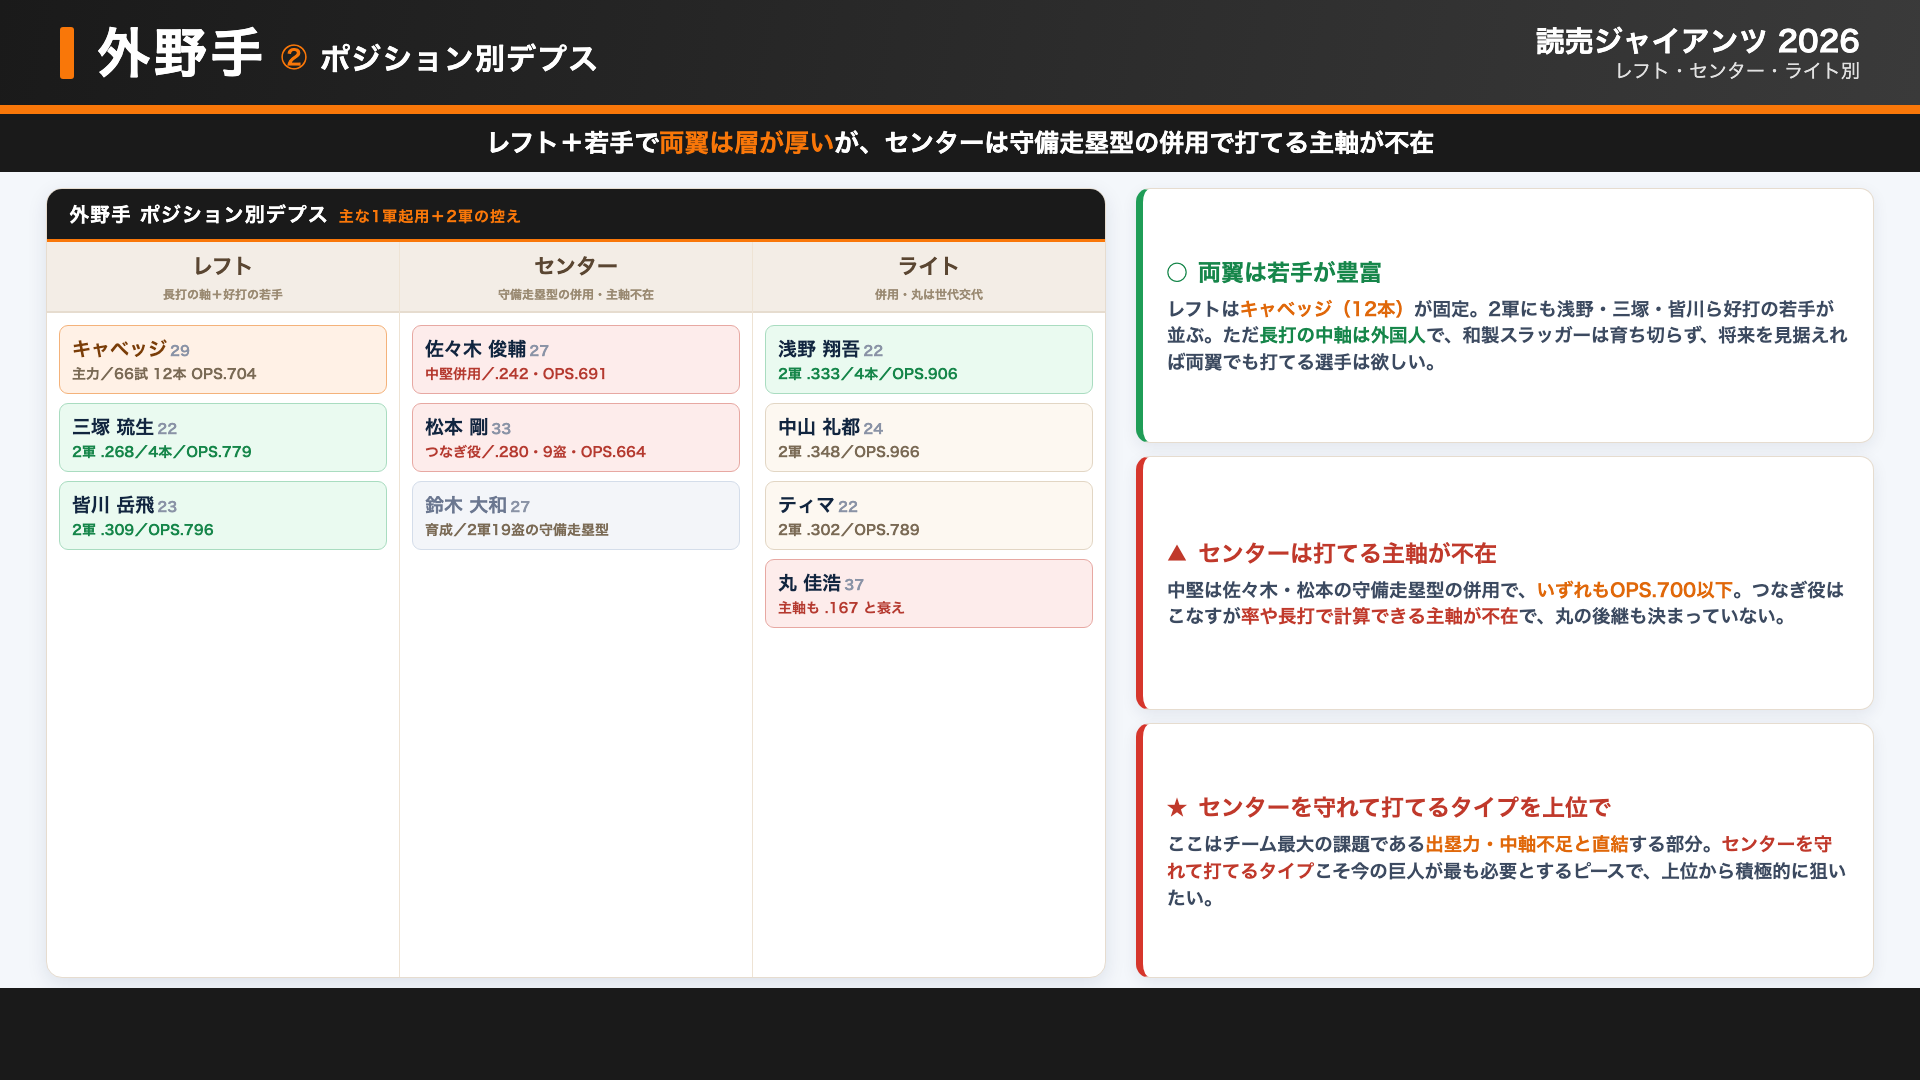The height and width of the screenshot is (1080, 1920).
Task: Click the 主力／66試 12本 OPS.704 stat line
Action: coord(164,374)
